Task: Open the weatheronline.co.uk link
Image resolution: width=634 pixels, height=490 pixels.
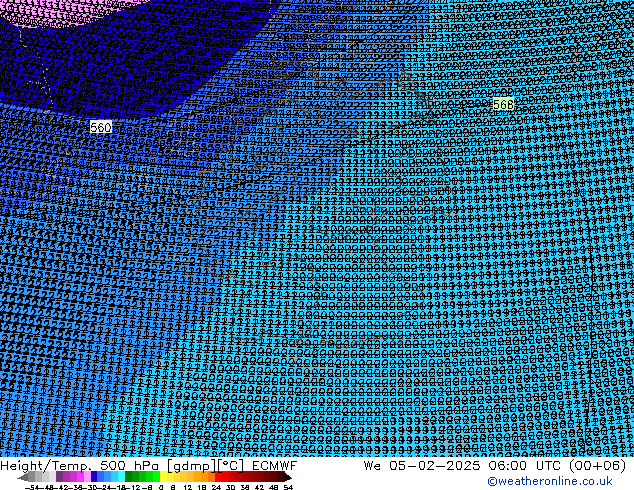Action: pos(550,481)
